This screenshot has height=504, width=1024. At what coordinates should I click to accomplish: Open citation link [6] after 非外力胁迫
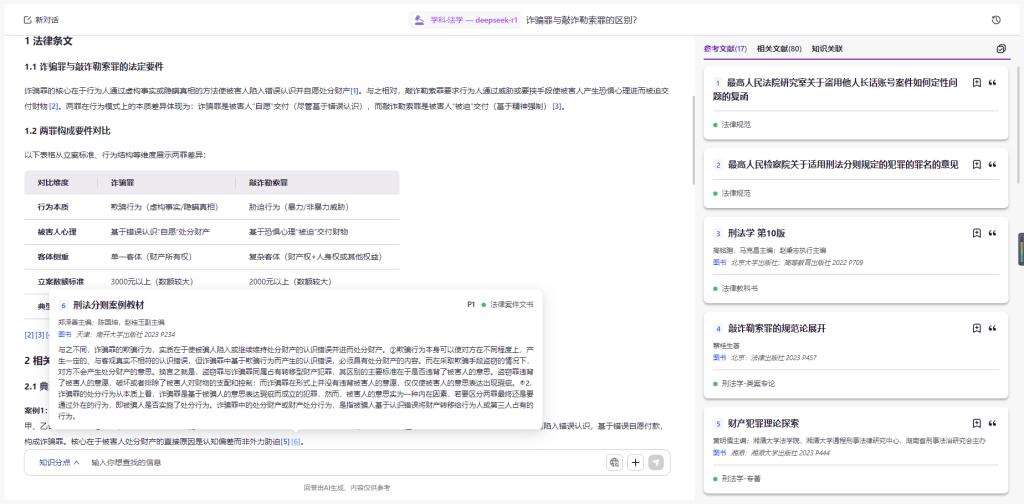pos(296,442)
